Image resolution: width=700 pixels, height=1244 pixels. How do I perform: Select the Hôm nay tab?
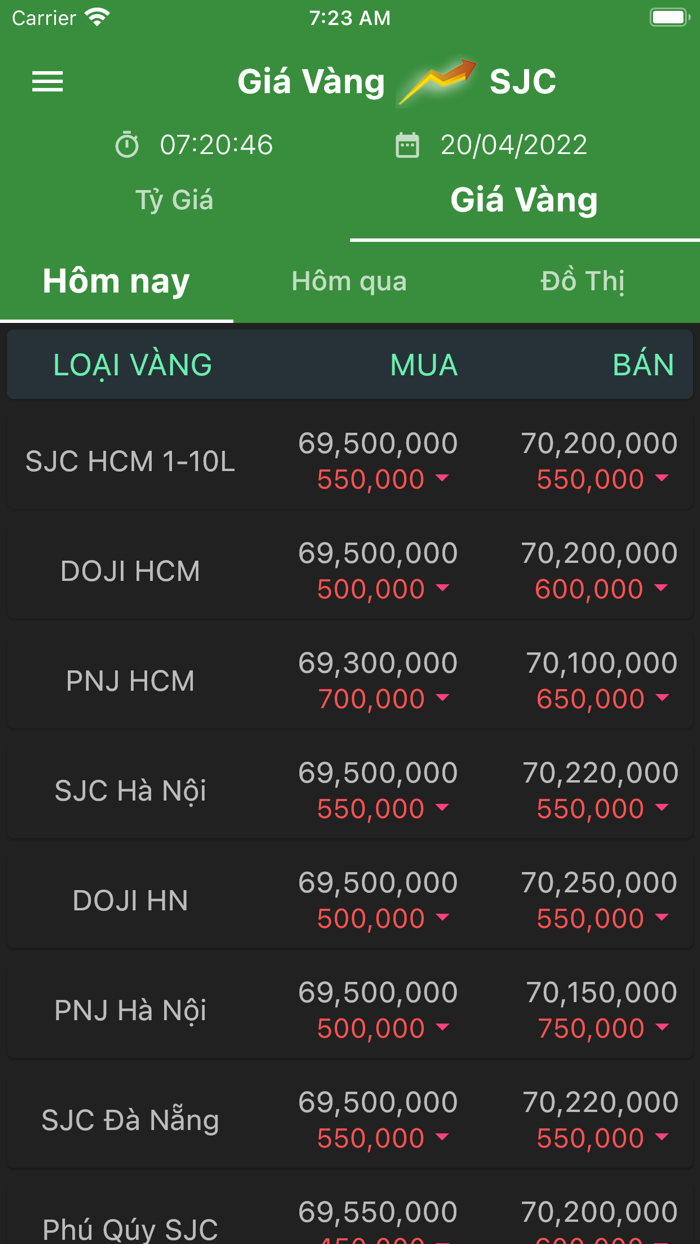115,281
